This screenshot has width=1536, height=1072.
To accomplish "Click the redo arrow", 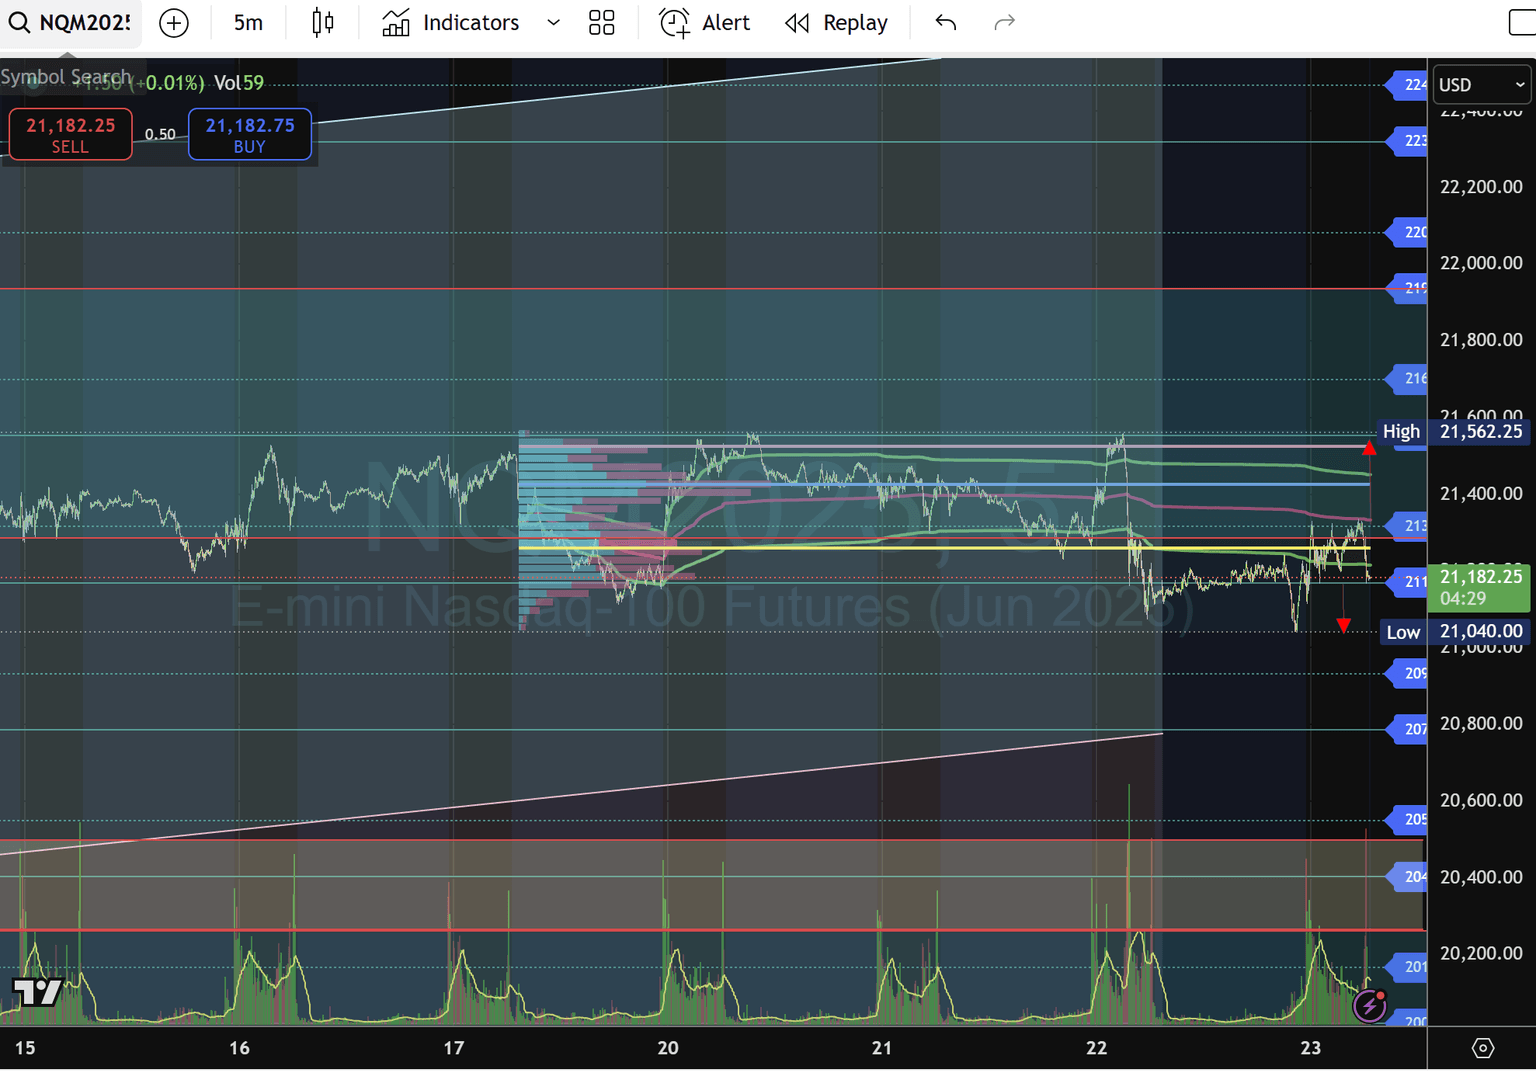I will coord(1004,22).
